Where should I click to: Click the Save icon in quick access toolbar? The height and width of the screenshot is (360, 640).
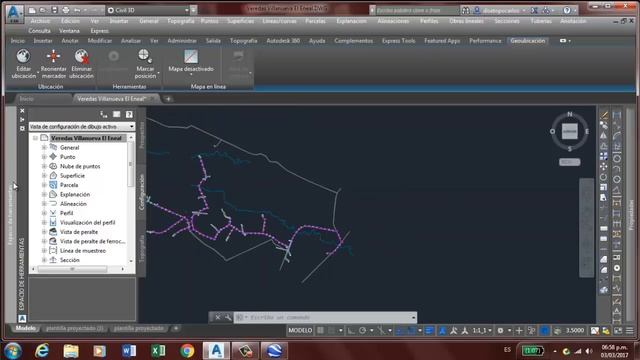(x=54, y=10)
